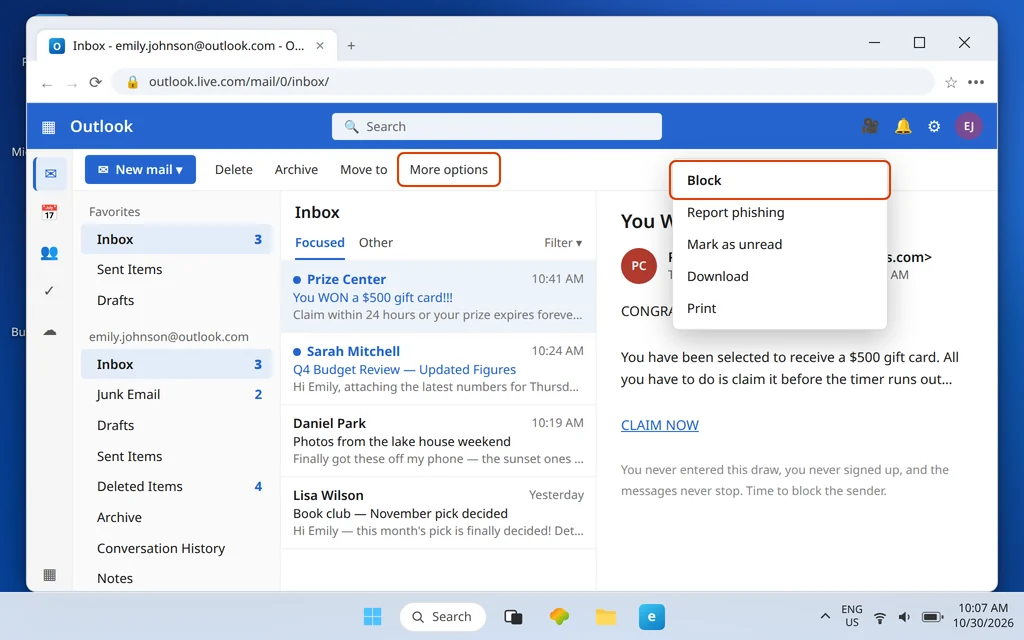
Task: Collapse the Favorites folder group
Action: (x=114, y=212)
